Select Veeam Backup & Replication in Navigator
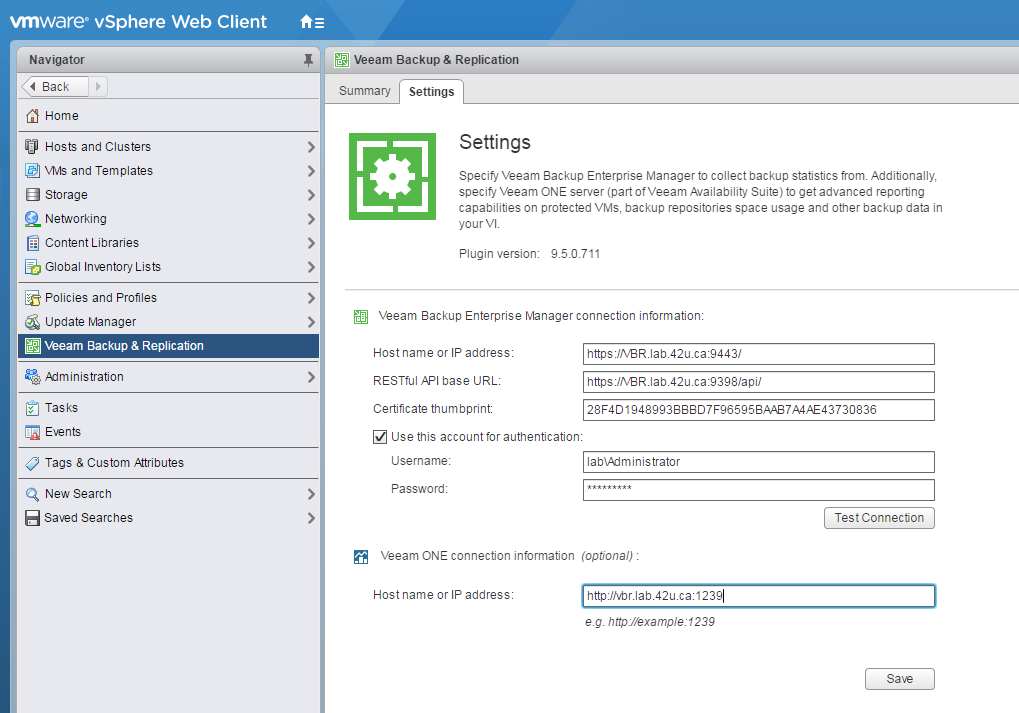Screen dimensions: 1019x713 pos(122,346)
